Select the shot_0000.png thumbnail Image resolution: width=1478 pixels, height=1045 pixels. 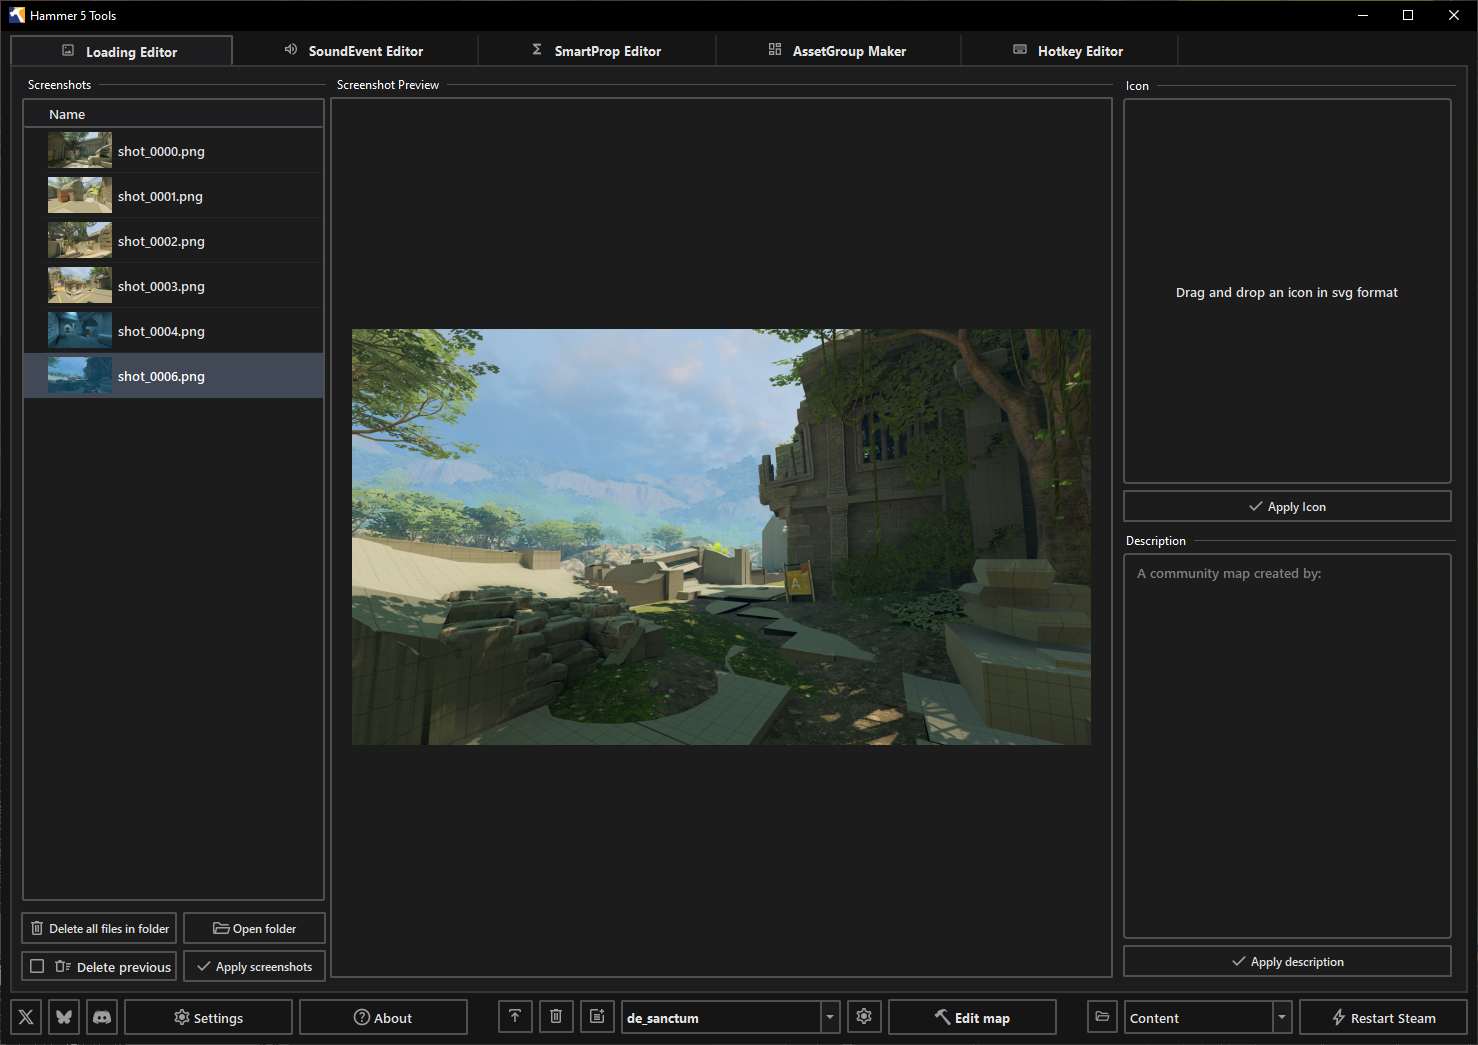(x=80, y=150)
